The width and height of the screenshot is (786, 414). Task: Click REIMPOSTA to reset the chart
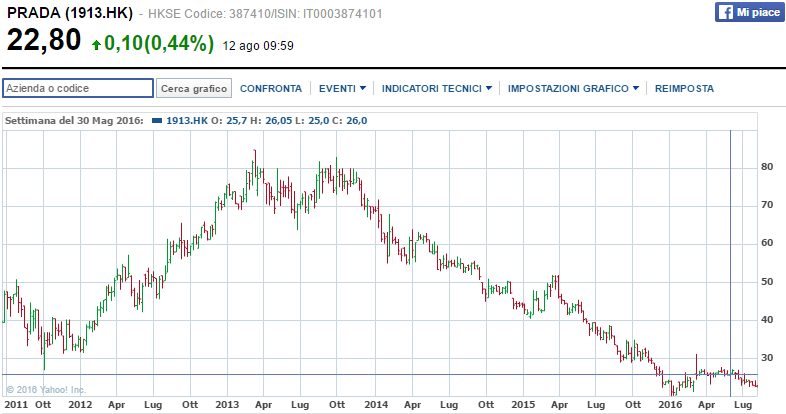tap(684, 88)
